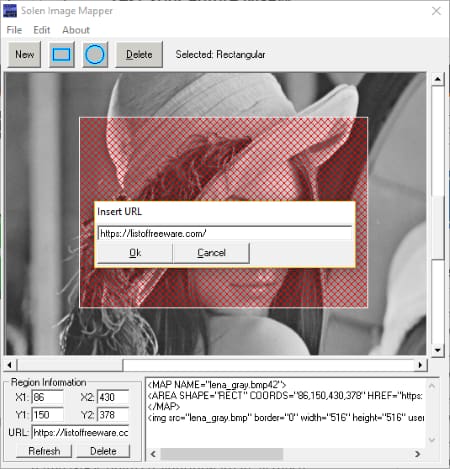Select the circle region tool icon
This screenshot has width=450, height=469.
tap(95, 54)
